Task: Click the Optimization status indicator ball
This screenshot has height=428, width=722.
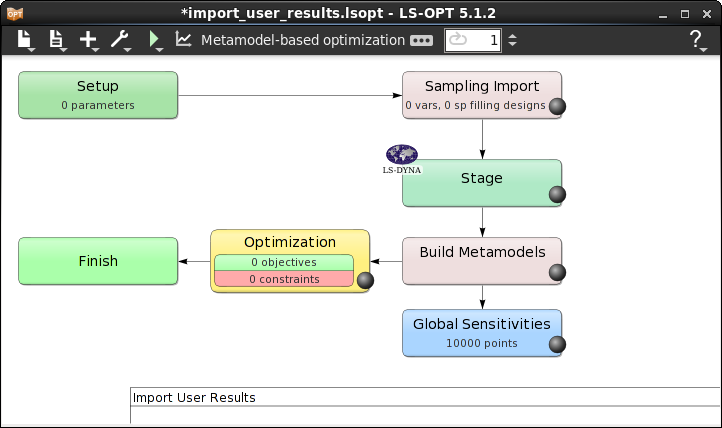Action: (366, 280)
